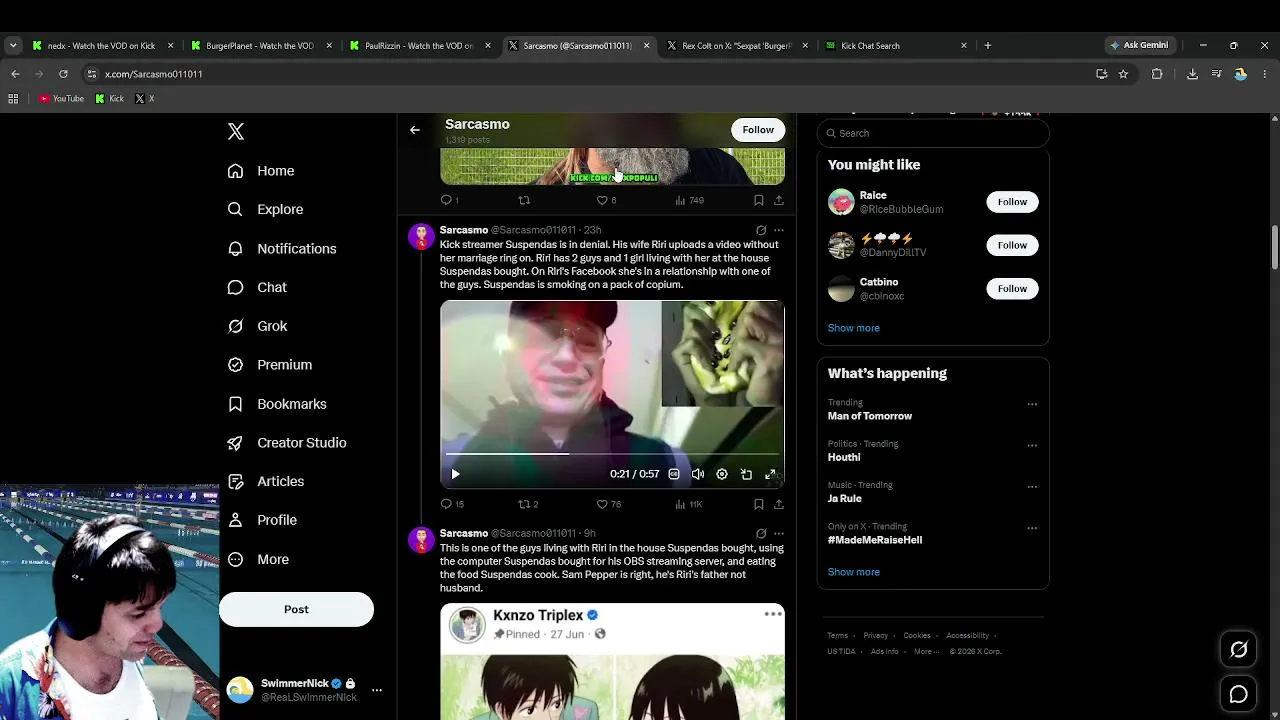Open Notifications in the X sidebar
The width and height of the screenshot is (1280, 720).
pyautogui.click(x=282, y=248)
